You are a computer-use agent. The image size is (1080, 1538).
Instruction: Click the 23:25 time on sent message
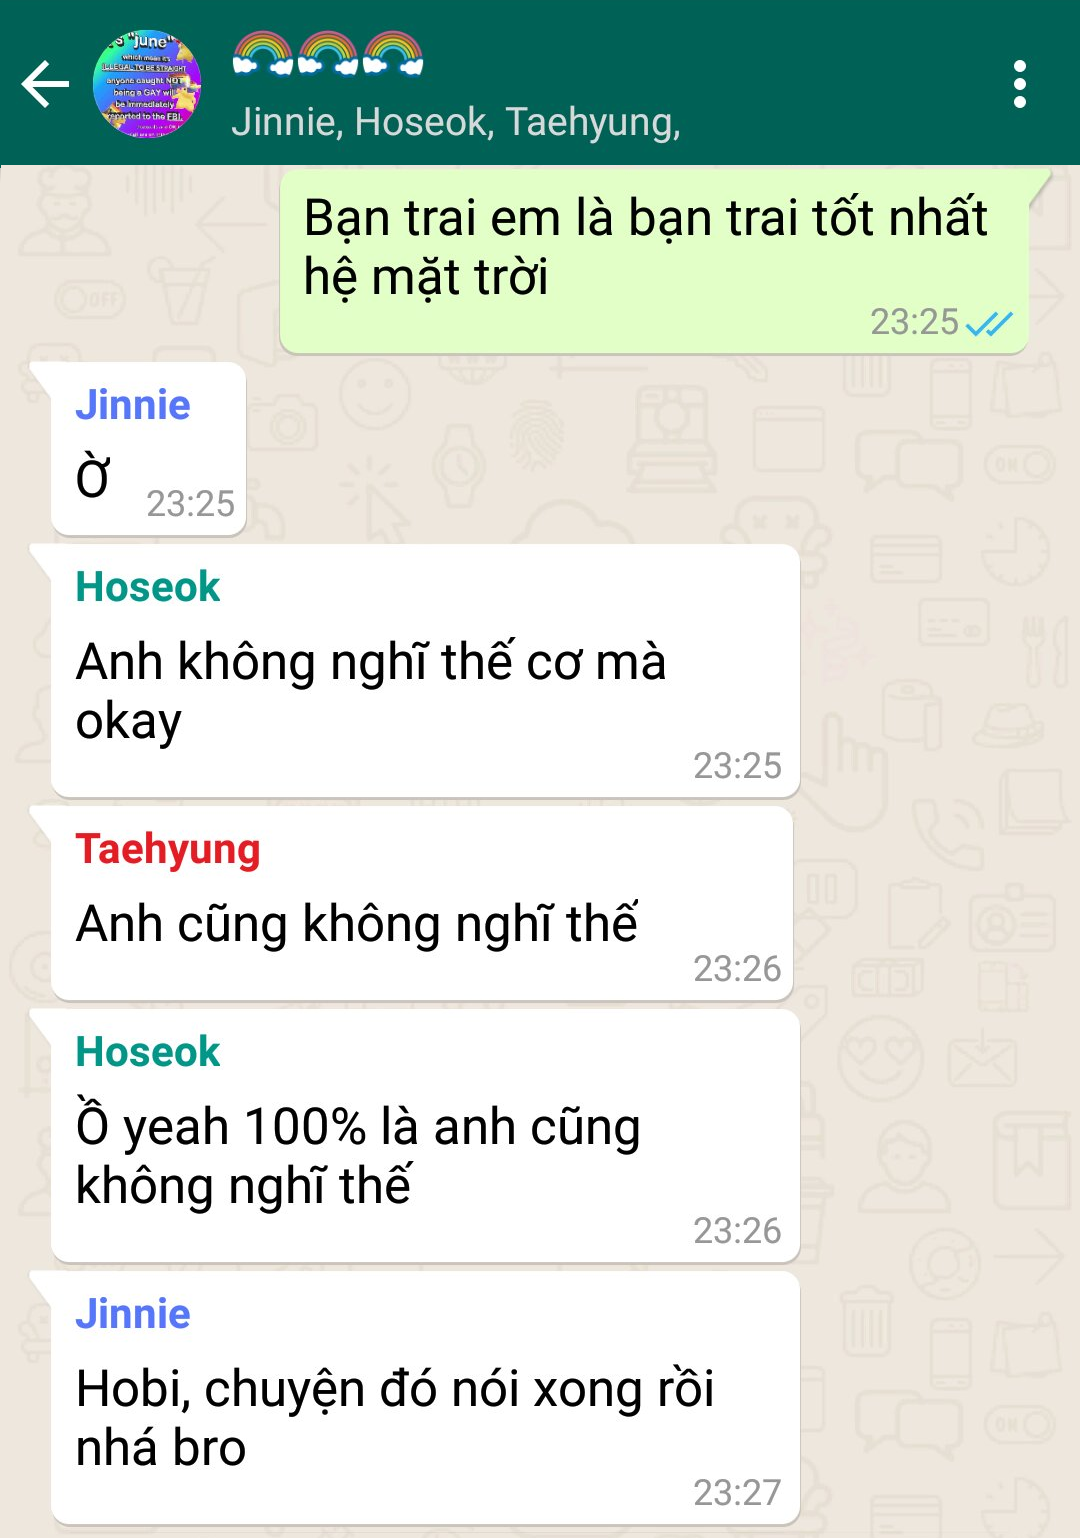click(x=914, y=322)
